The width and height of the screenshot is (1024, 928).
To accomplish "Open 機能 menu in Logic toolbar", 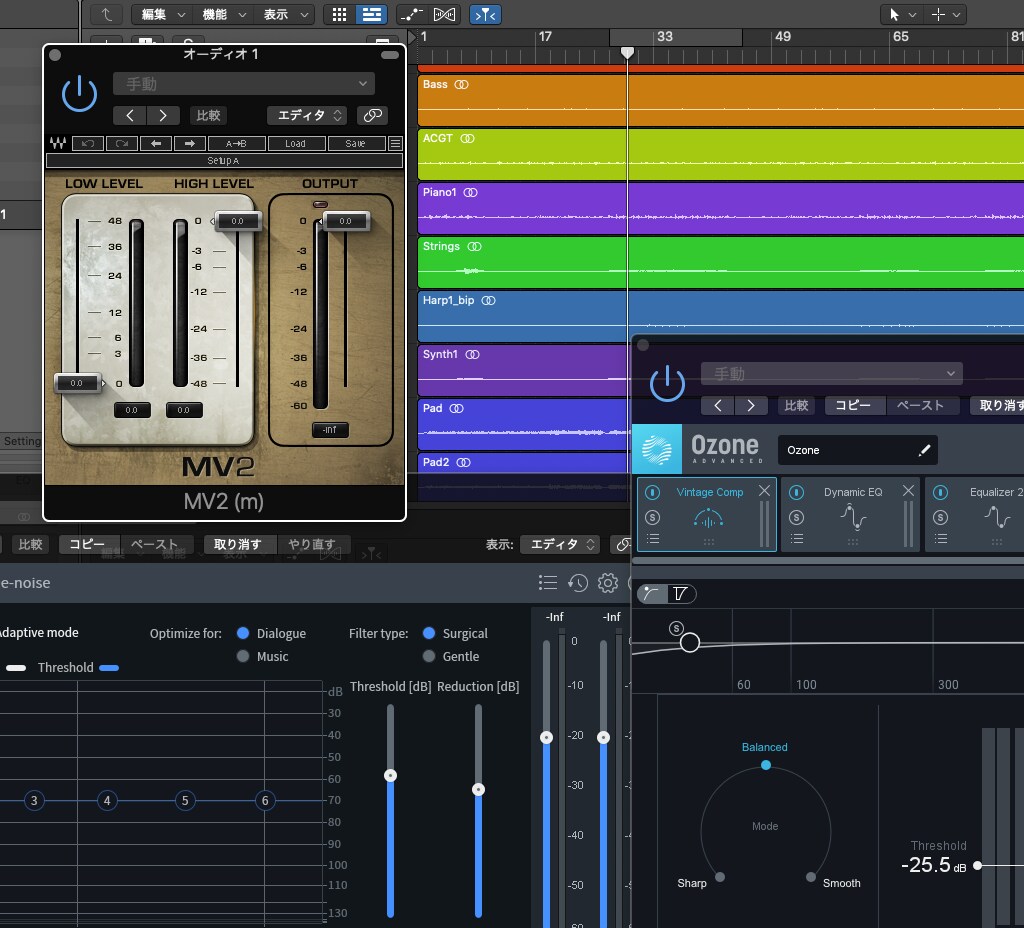I will 223,14.
